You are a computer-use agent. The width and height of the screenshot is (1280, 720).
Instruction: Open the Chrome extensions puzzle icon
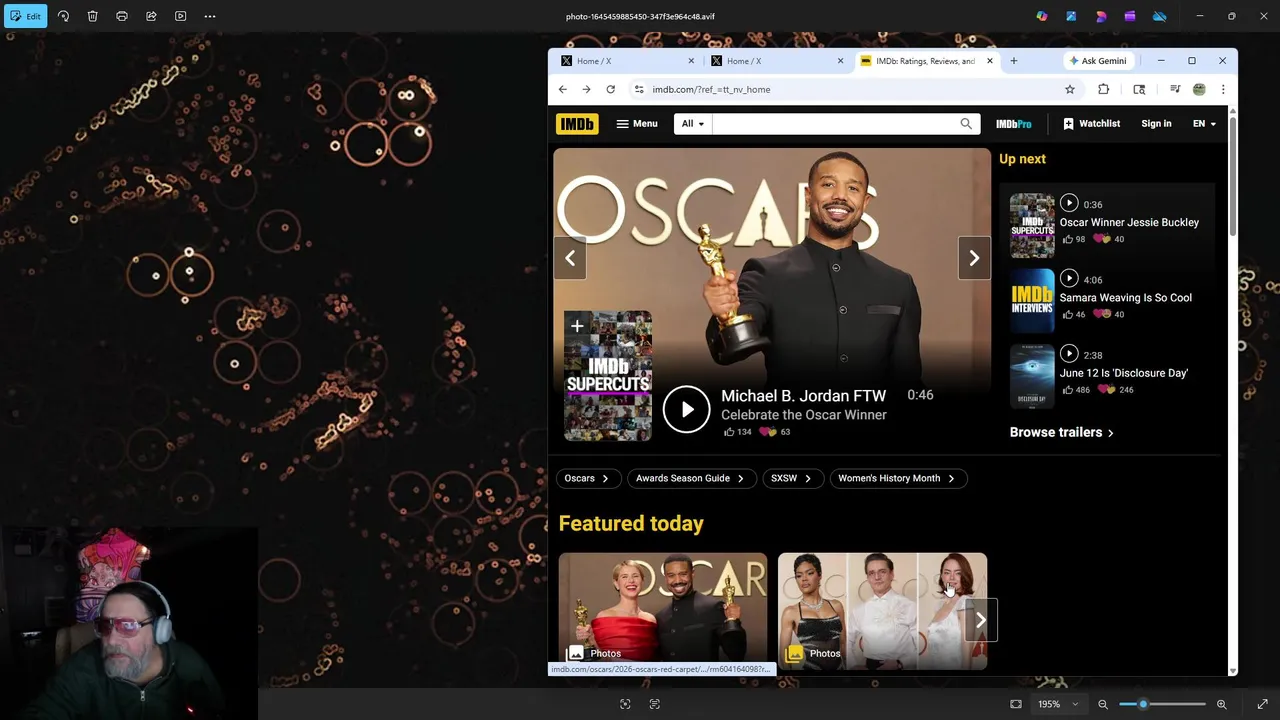(1103, 89)
